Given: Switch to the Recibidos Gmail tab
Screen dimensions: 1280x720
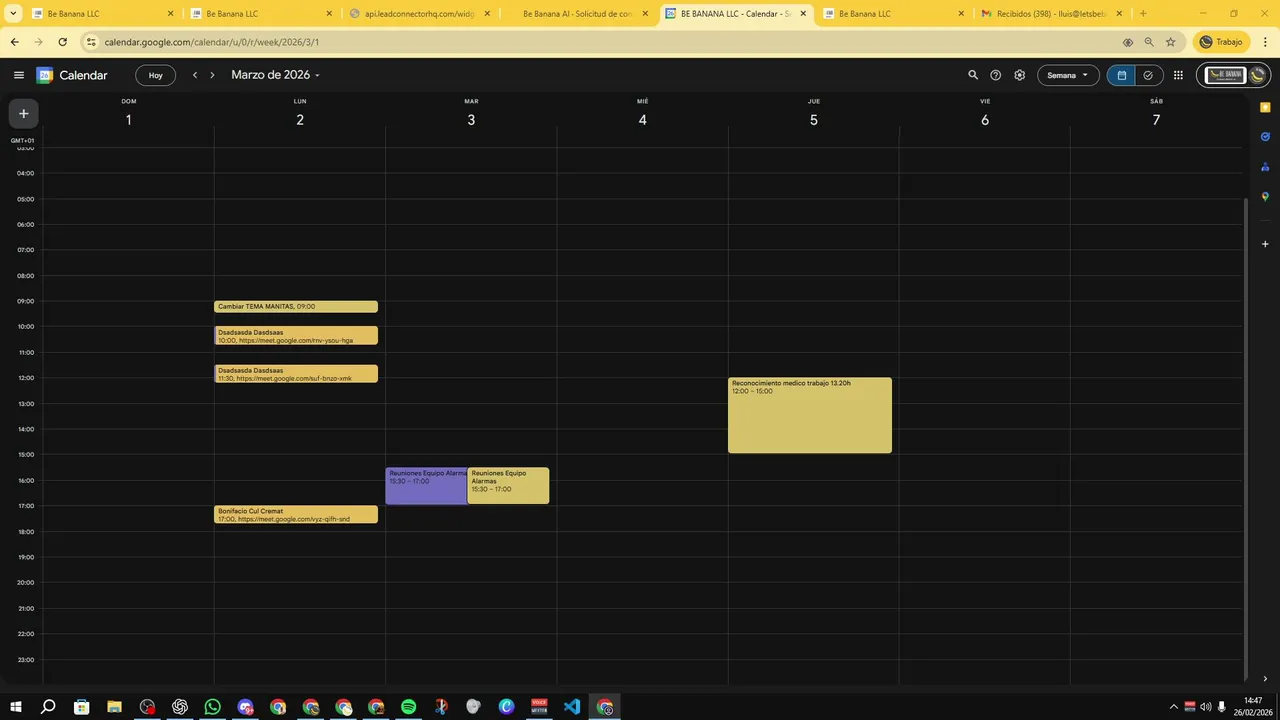Looking at the screenshot, I should tap(1053, 14).
